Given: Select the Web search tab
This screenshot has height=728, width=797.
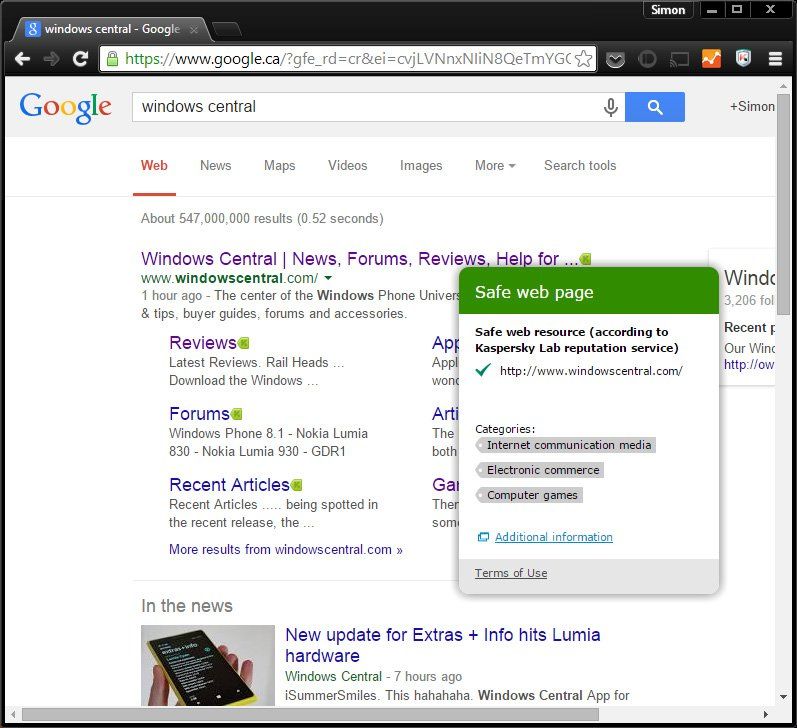Looking at the screenshot, I should click(x=154, y=165).
